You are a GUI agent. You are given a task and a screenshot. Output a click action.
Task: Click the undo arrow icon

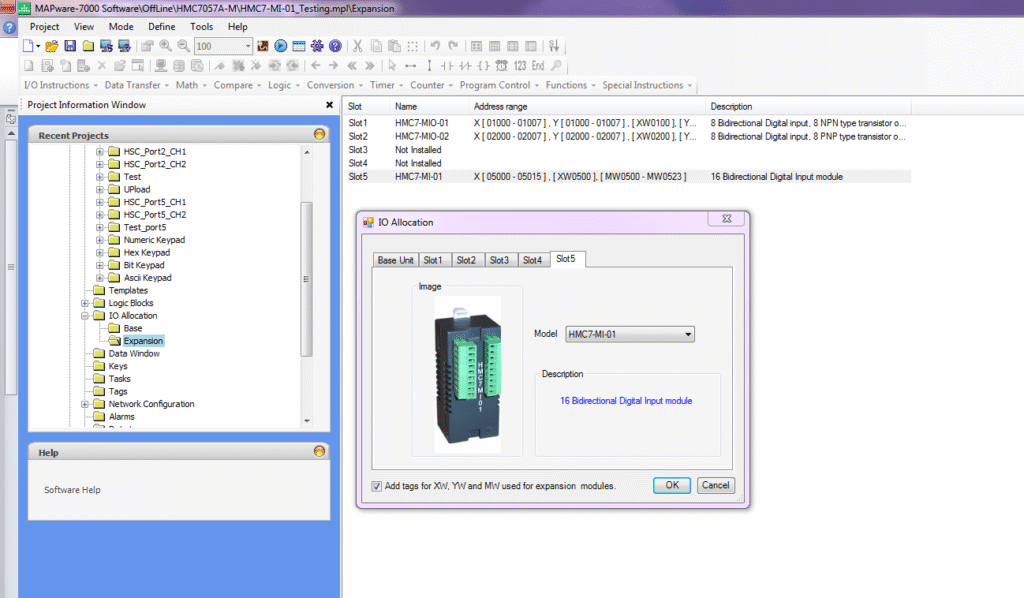(x=435, y=46)
